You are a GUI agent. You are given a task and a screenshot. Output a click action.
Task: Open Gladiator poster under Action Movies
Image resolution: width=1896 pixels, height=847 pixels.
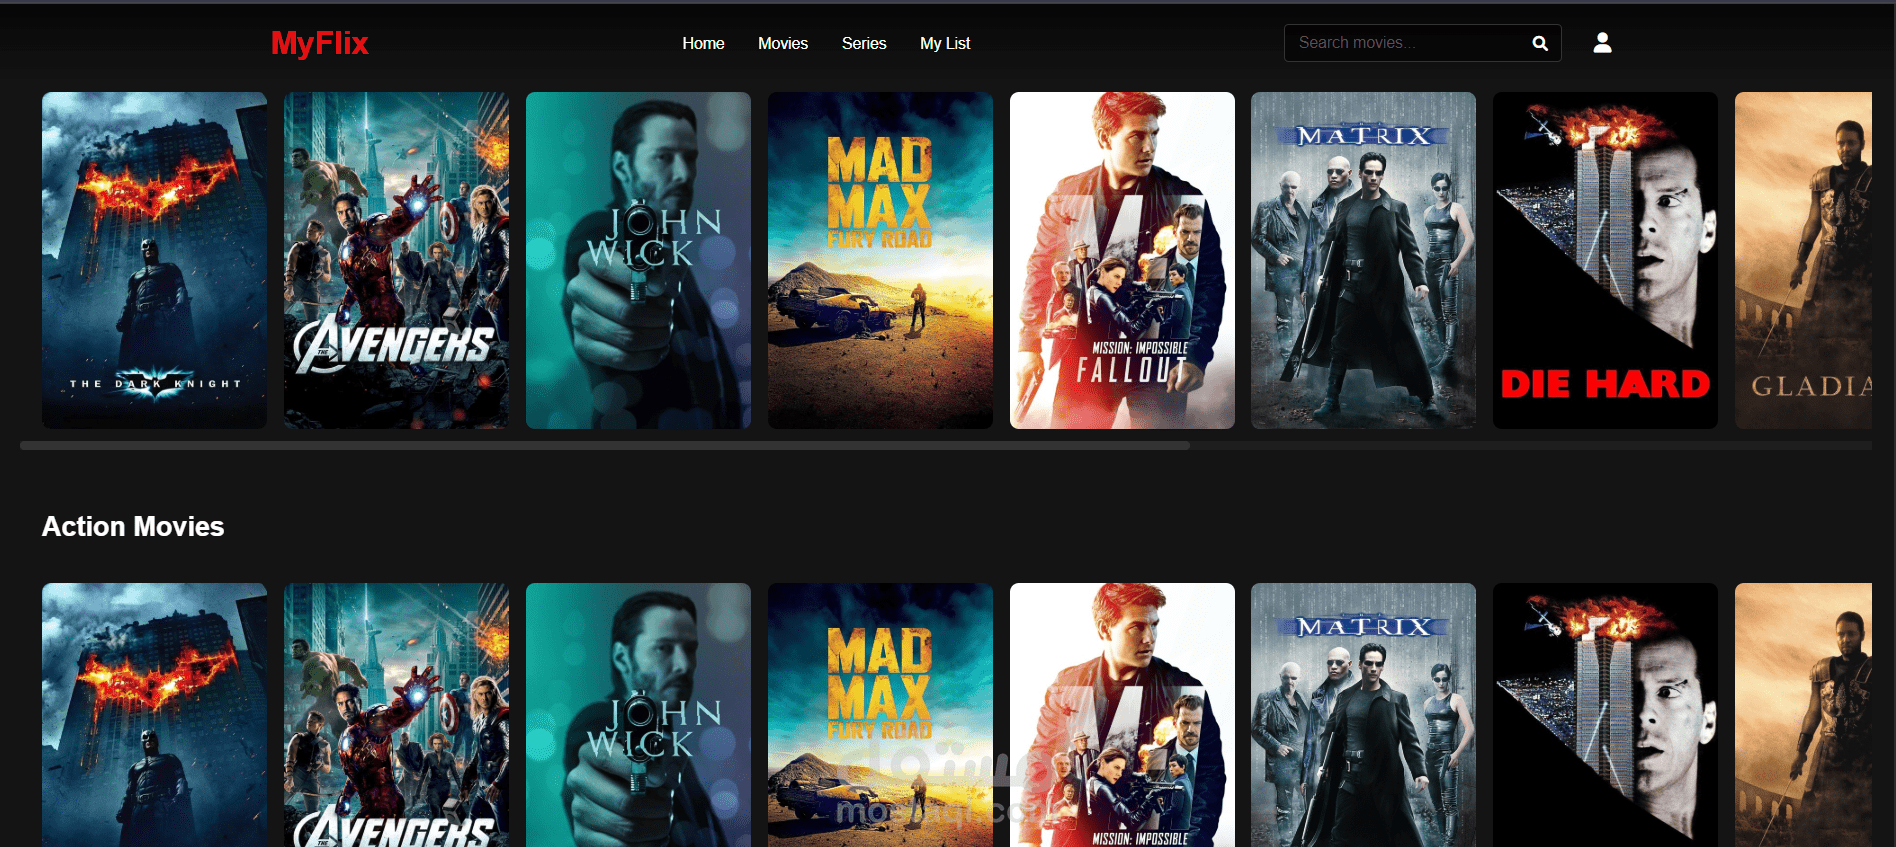pos(1803,715)
